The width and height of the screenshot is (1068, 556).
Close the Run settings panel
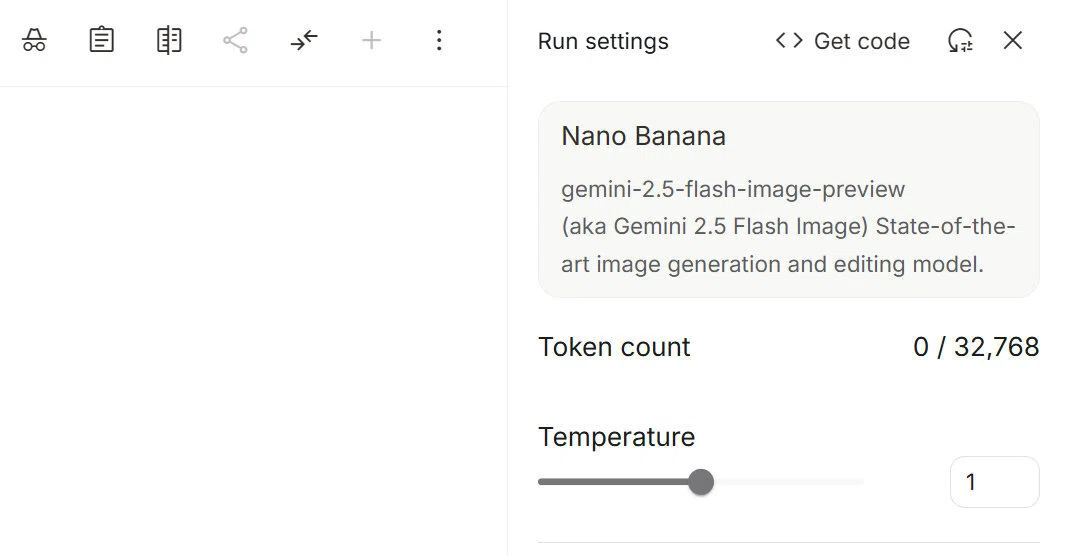(1013, 40)
